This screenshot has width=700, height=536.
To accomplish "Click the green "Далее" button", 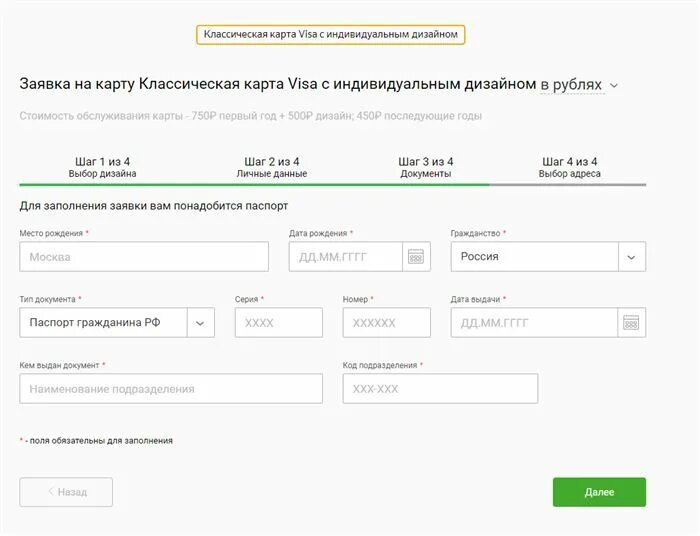I will [599, 492].
